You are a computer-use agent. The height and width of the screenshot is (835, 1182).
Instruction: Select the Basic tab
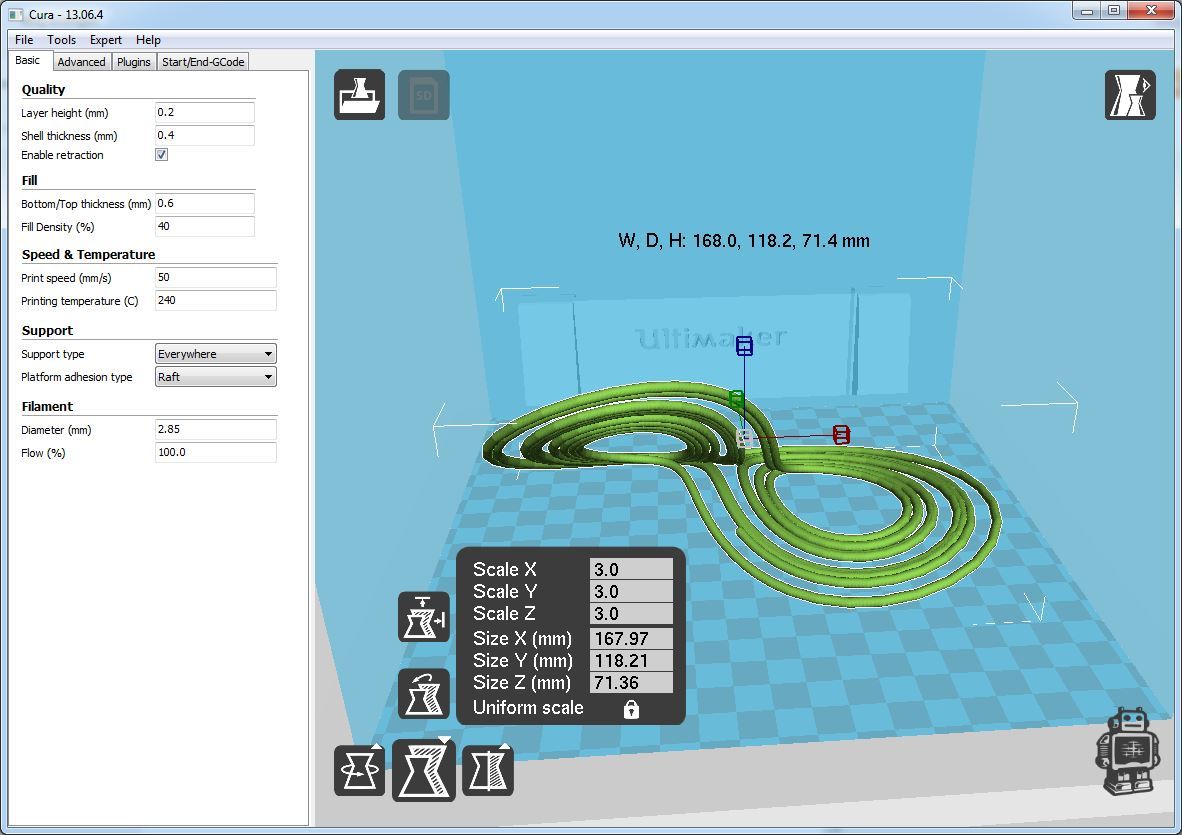[x=28, y=60]
